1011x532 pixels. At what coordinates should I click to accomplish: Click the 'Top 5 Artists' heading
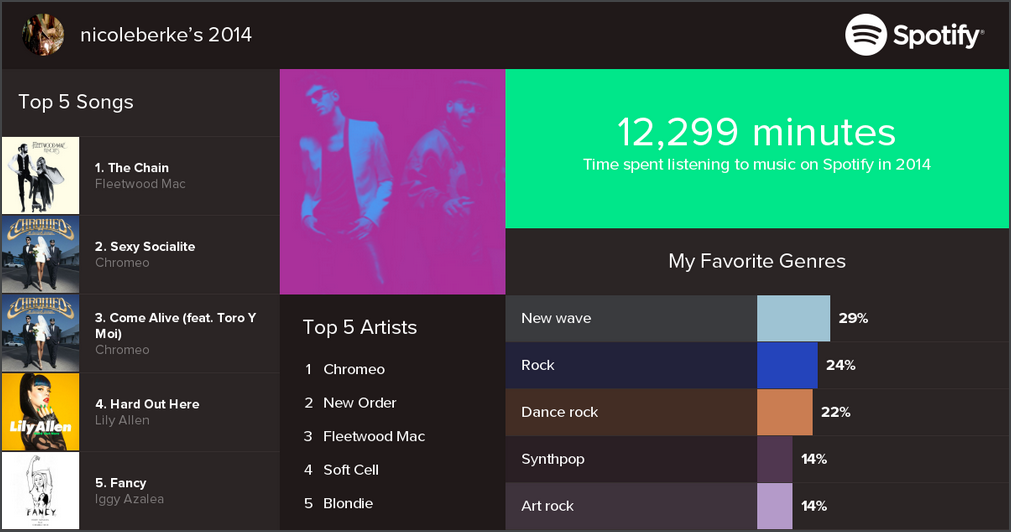(x=360, y=328)
